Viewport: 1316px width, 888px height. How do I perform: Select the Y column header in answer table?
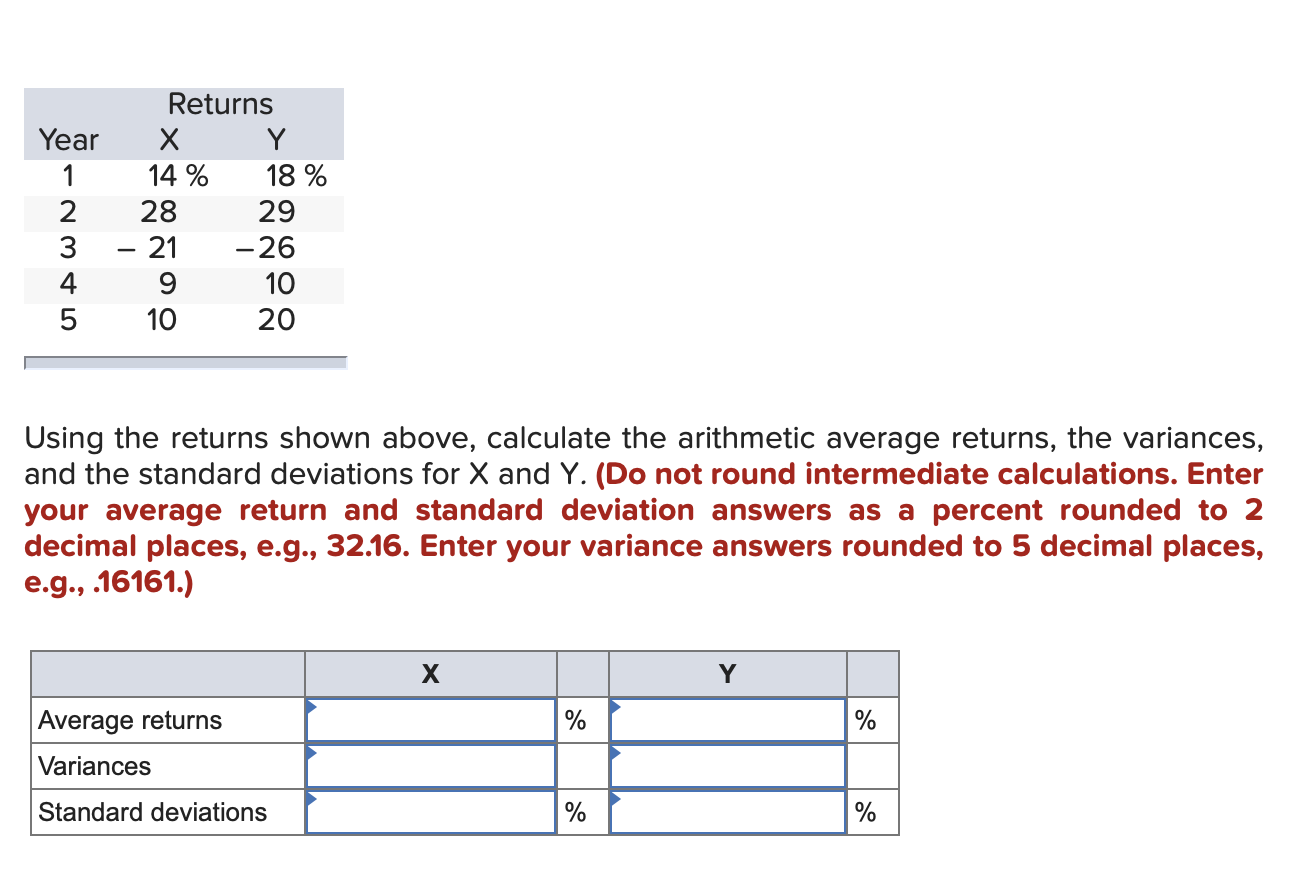click(x=727, y=674)
